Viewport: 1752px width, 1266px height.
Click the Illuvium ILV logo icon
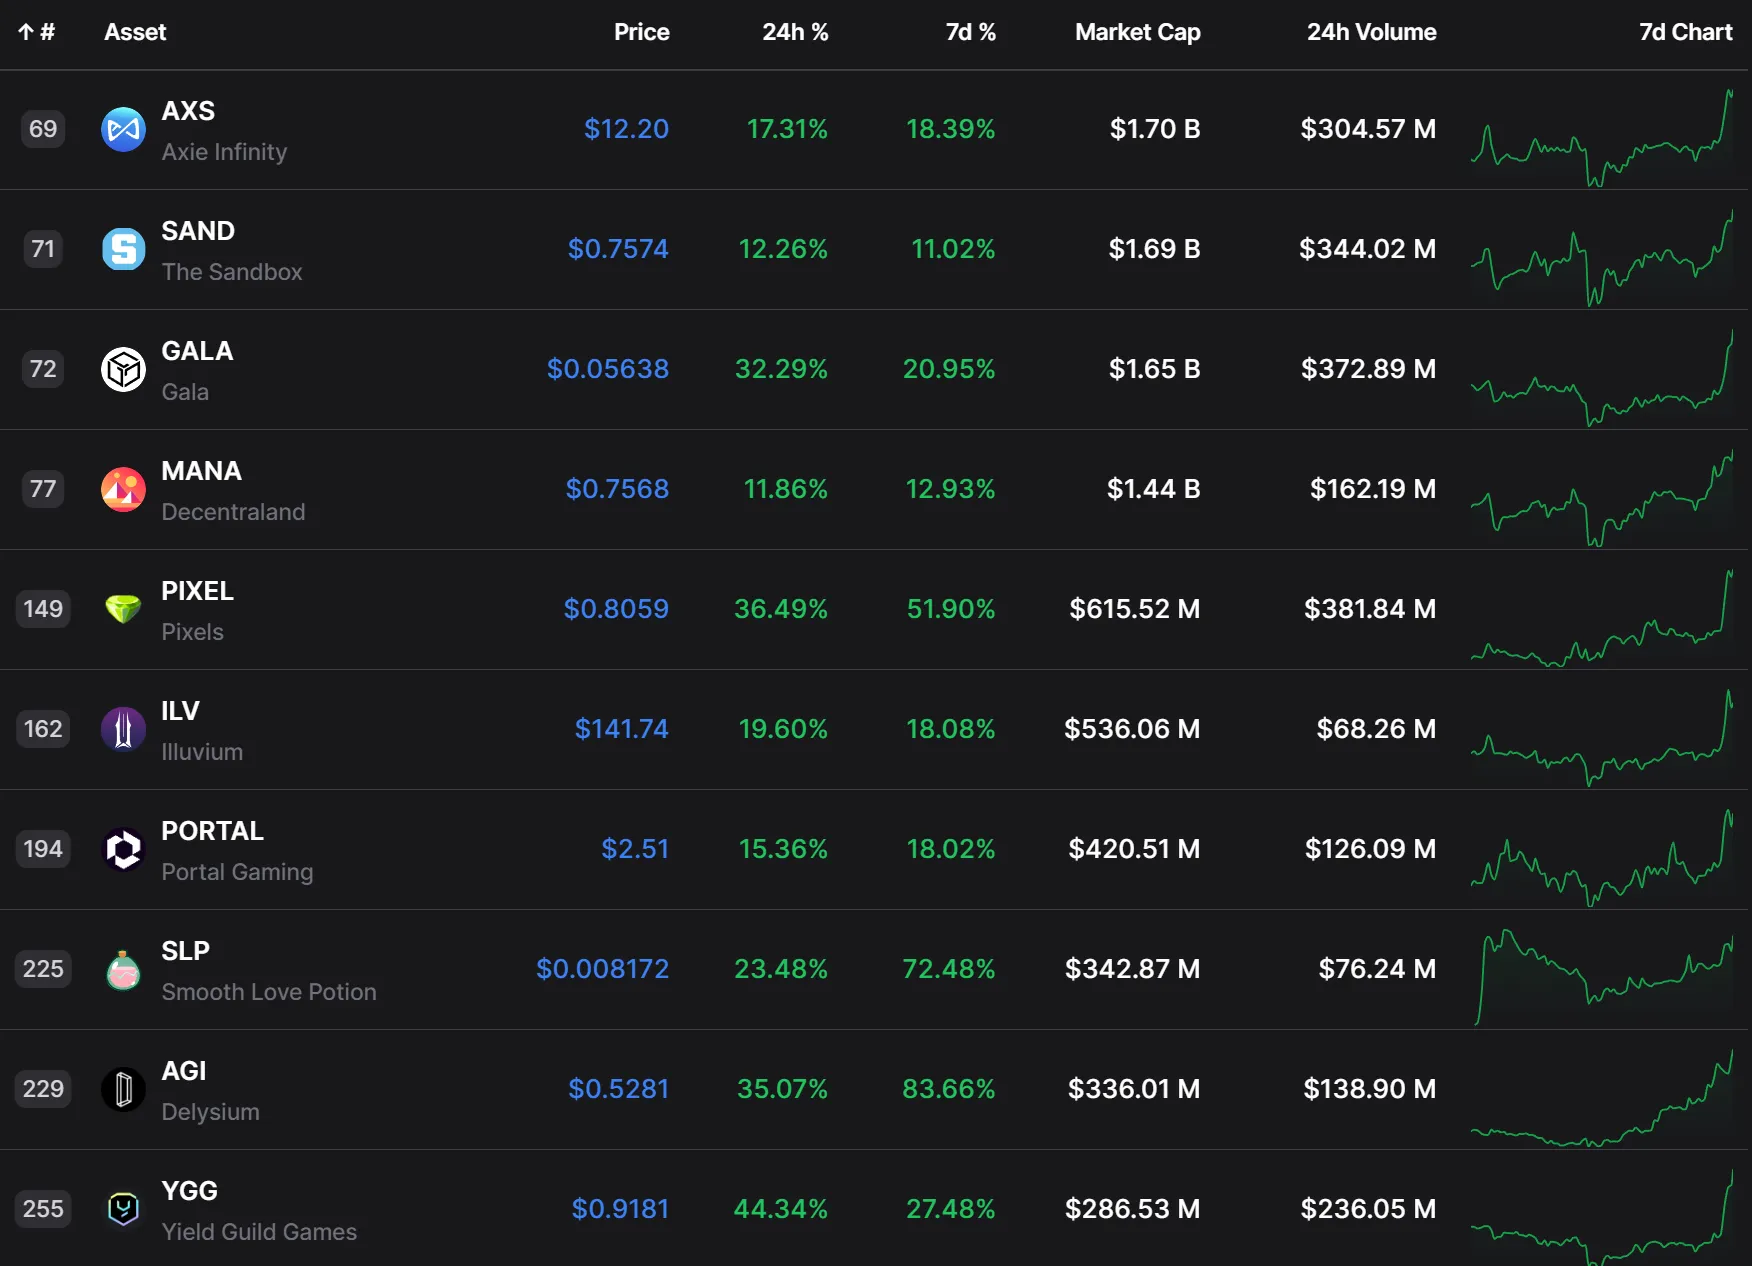pyautogui.click(x=123, y=729)
